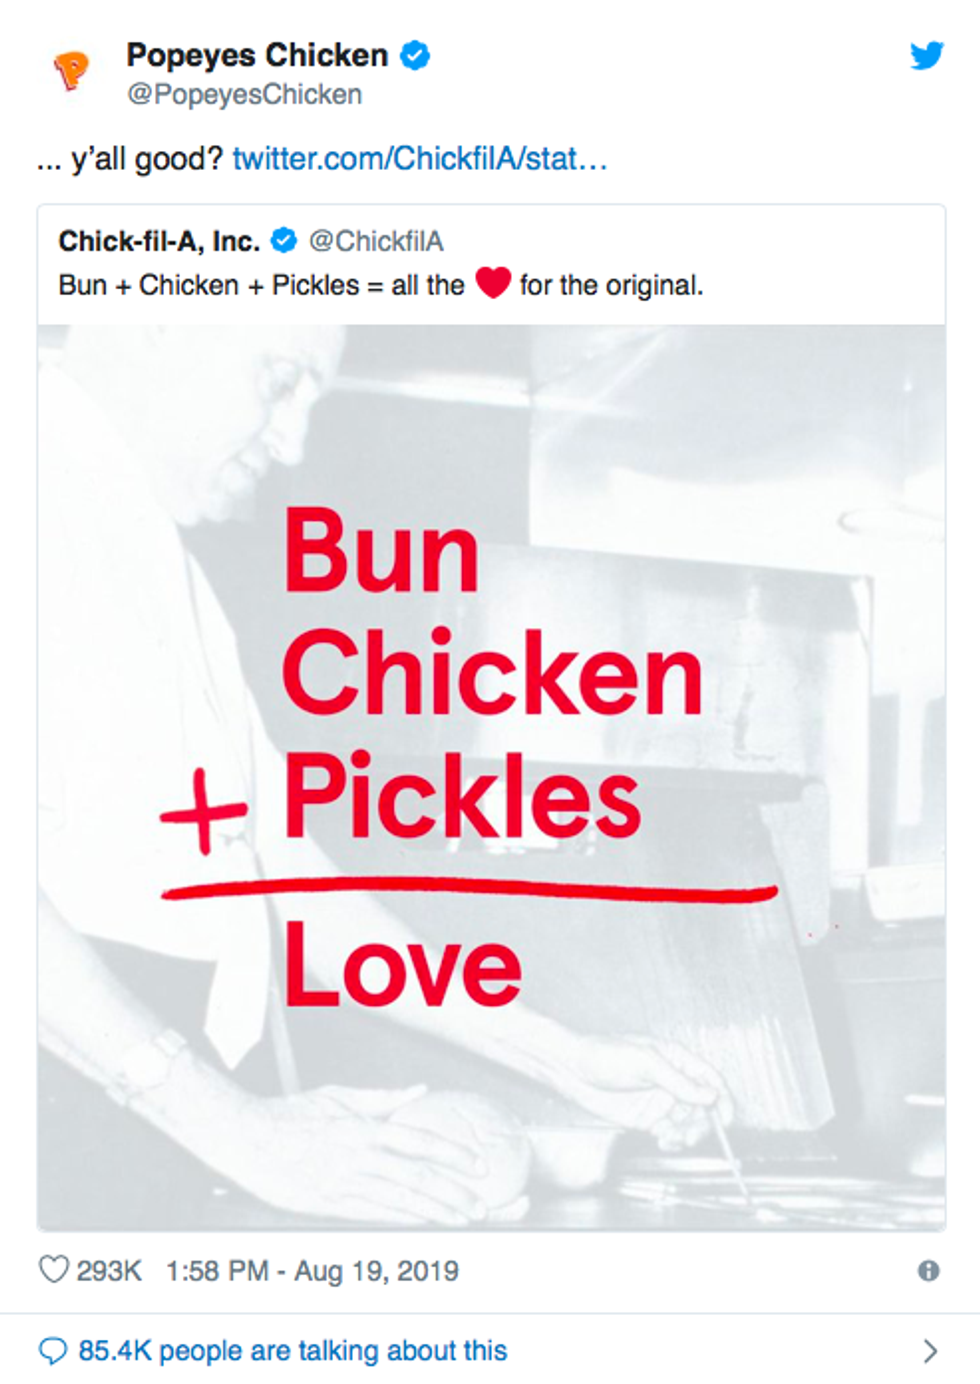The image size is (980, 1384).
Task: Select the Chick-fil-A tweet text area
Action: click(x=380, y=285)
